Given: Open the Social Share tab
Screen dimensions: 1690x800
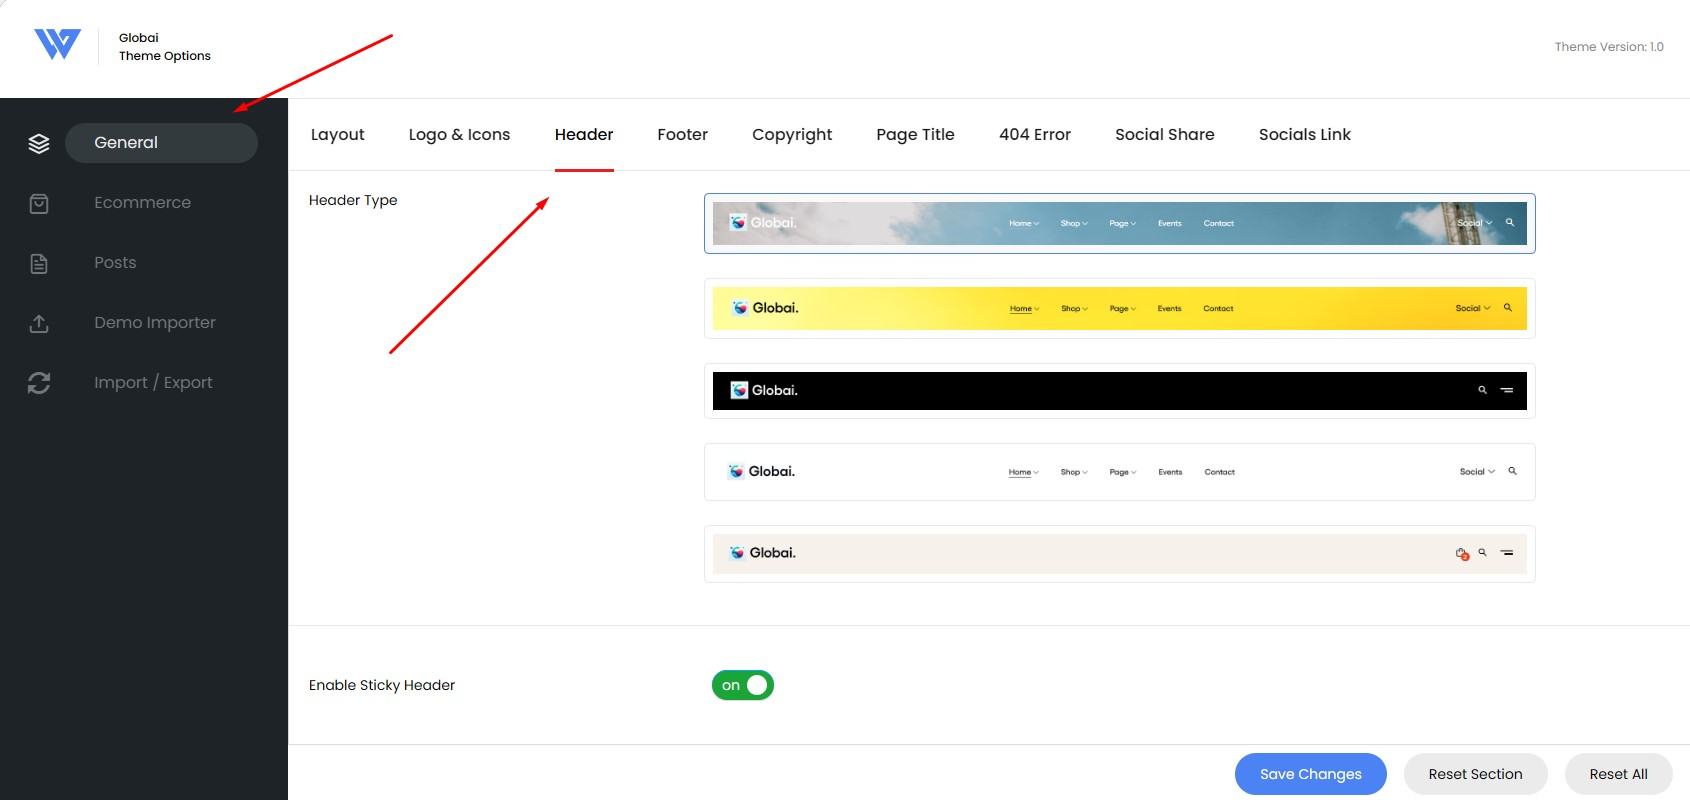Looking at the screenshot, I should coord(1164,135).
